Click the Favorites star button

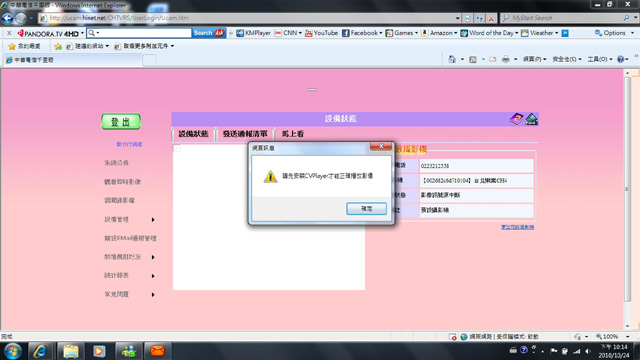(24, 46)
